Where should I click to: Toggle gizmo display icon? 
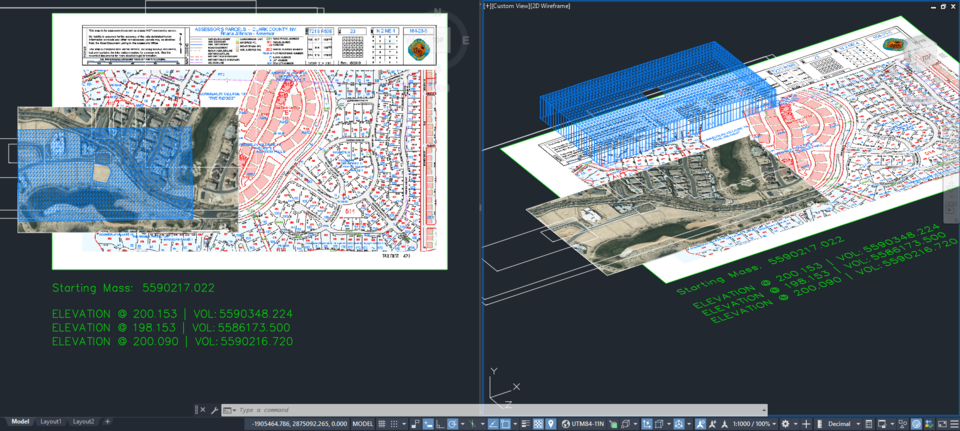pyautogui.click(x=679, y=424)
